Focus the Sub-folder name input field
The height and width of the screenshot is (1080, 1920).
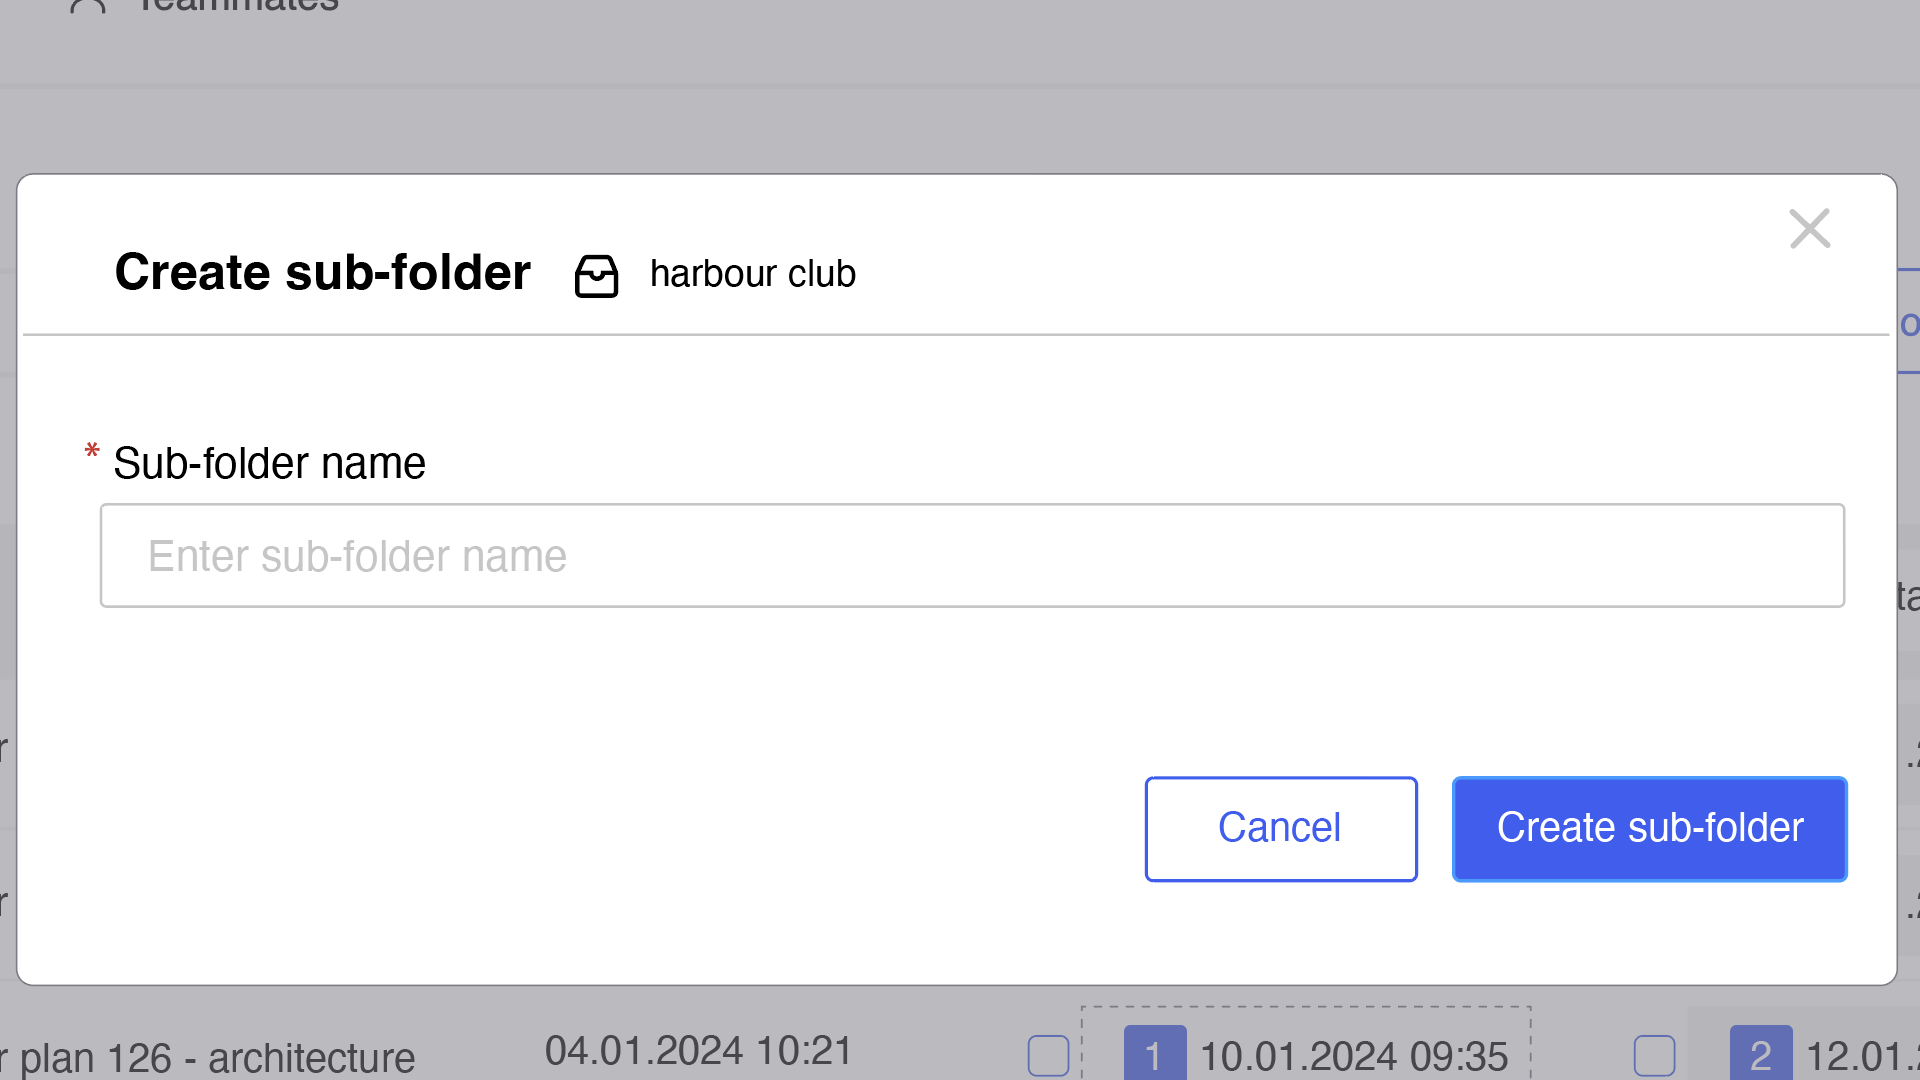(x=972, y=555)
